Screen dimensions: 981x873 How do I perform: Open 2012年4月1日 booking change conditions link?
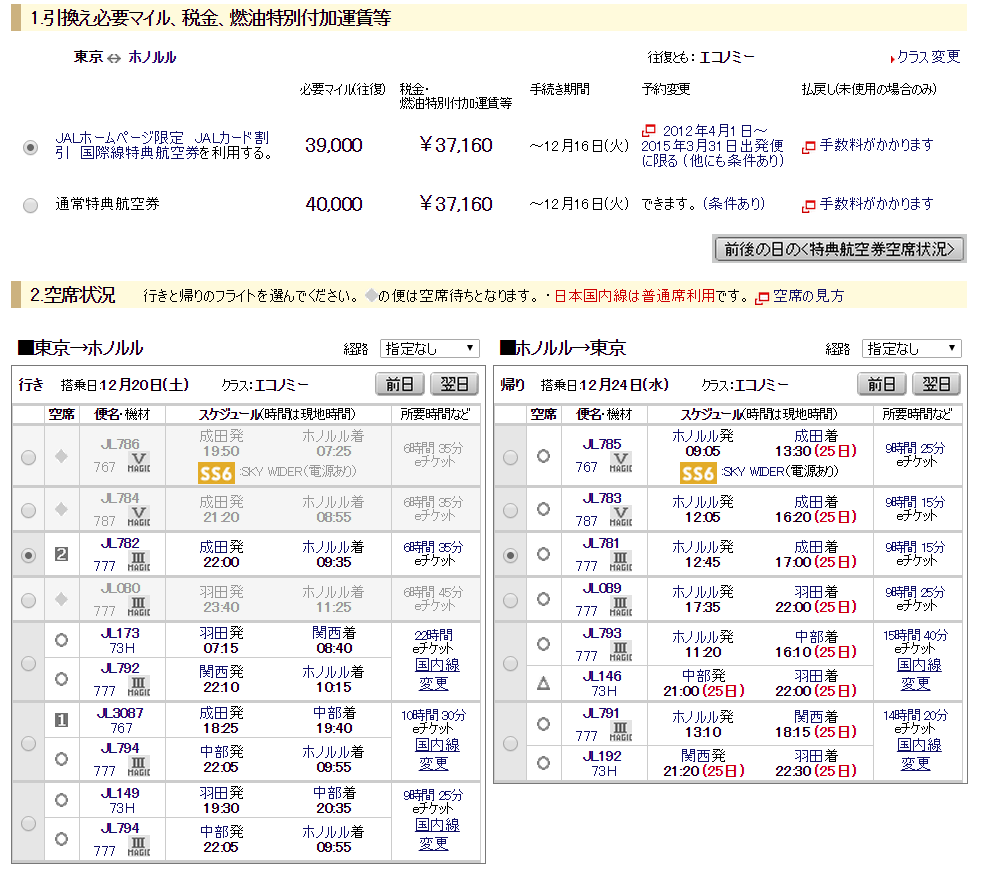712,146
